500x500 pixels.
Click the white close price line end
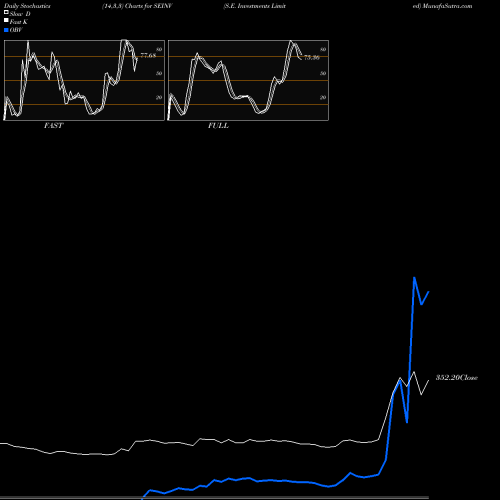pyautogui.click(x=429, y=380)
